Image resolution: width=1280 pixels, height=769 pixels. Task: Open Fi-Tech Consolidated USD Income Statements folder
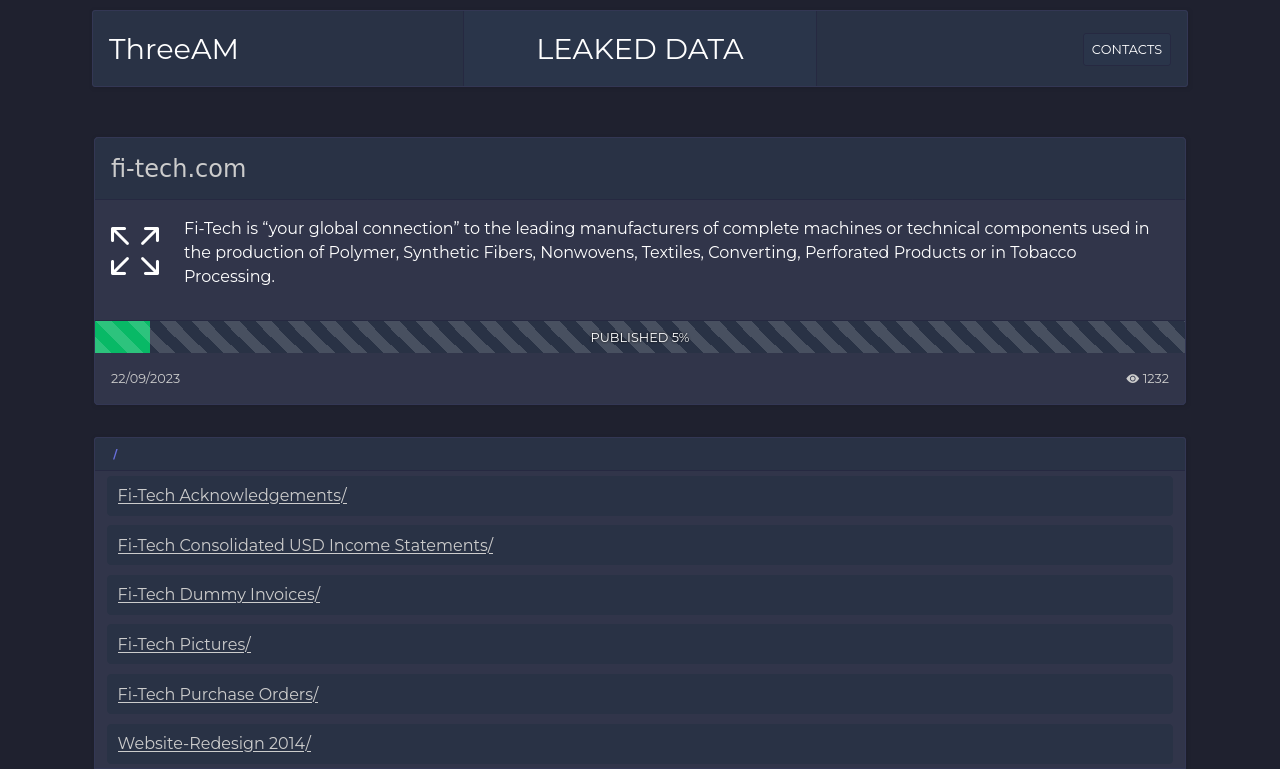305,546
